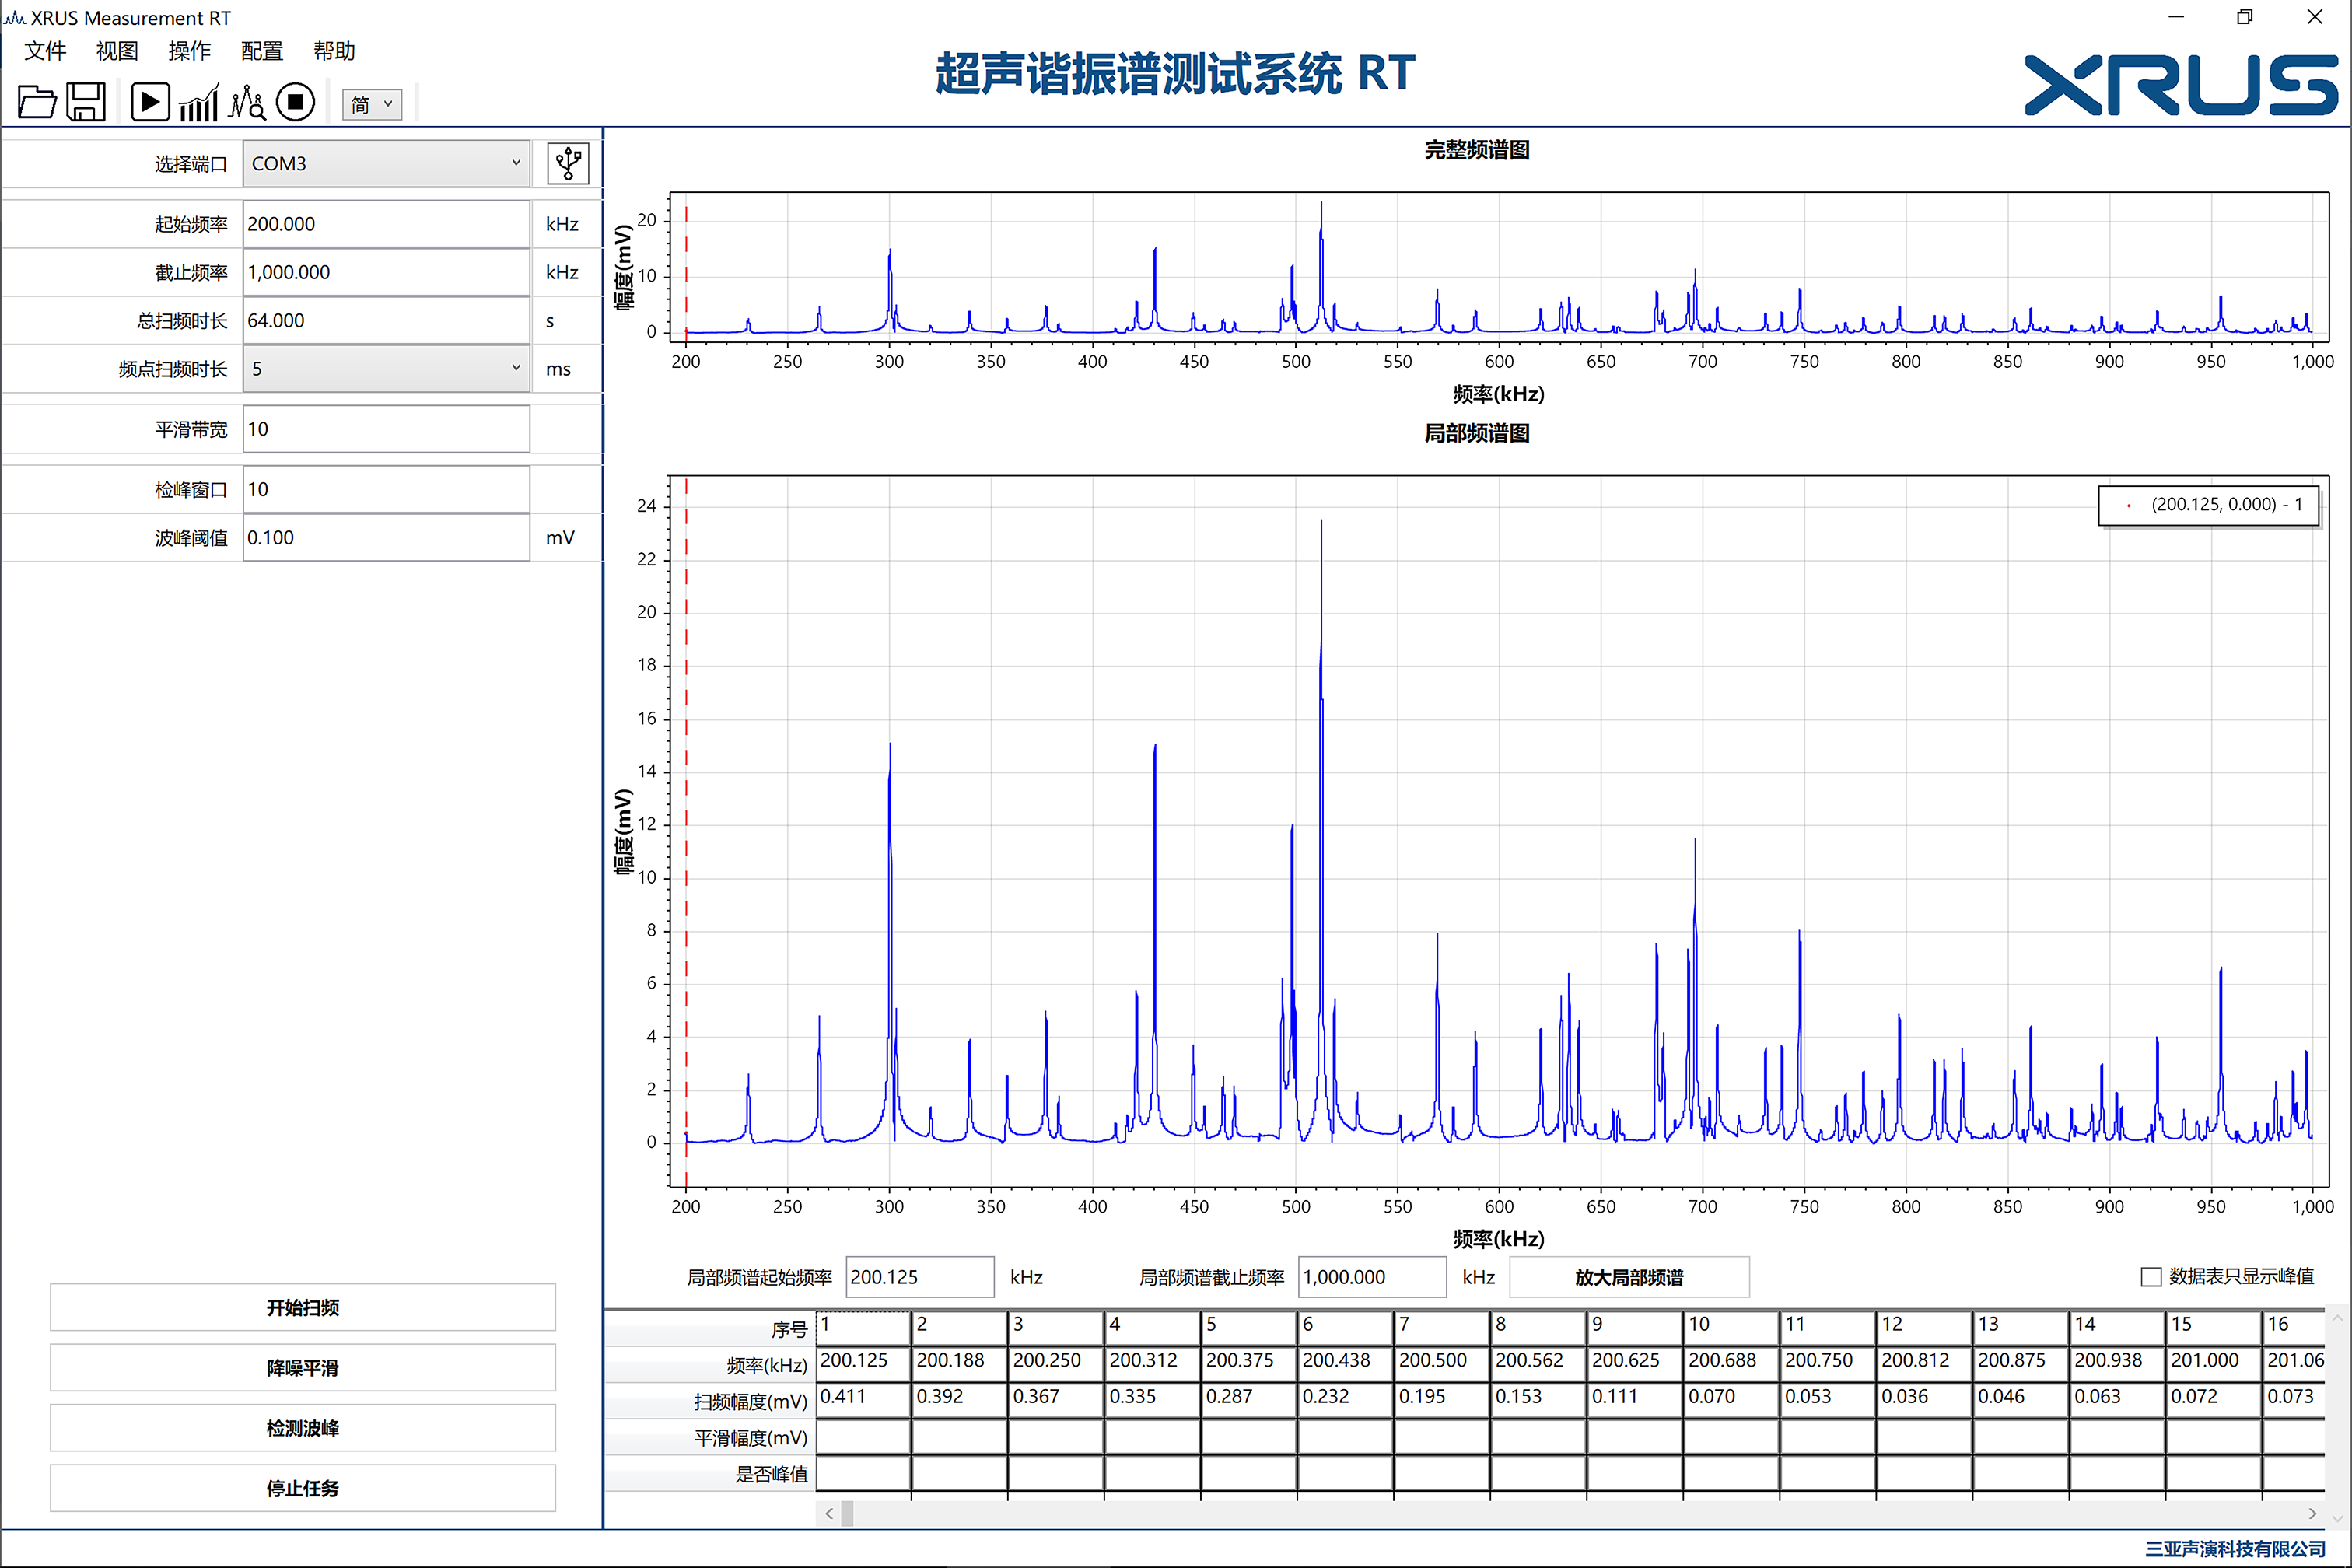The height and width of the screenshot is (1568, 2352).
Task: Open the 帮助 menu
Action: (x=334, y=51)
